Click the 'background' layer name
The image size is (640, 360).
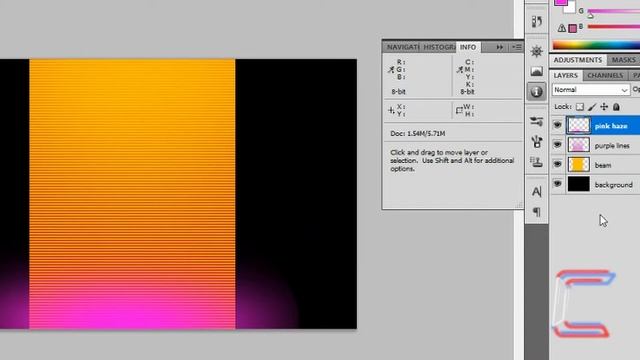click(x=613, y=185)
